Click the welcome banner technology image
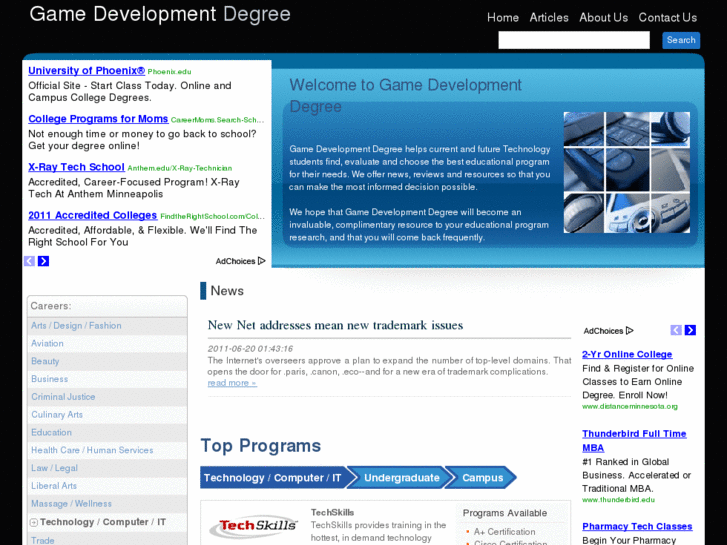Image resolution: width=727 pixels, height=545 pixels. (x=626, y=173)
